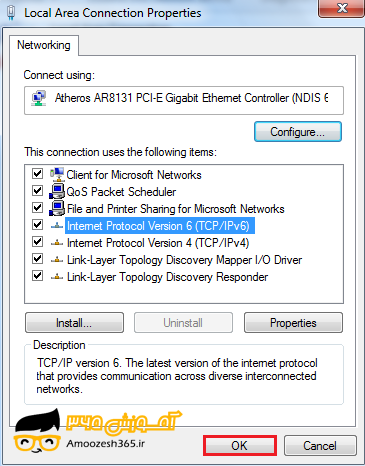Click the File and Printer Sharing icon
Image resolution: width=365 pixels, height=466 pixels.
(57, 208)
